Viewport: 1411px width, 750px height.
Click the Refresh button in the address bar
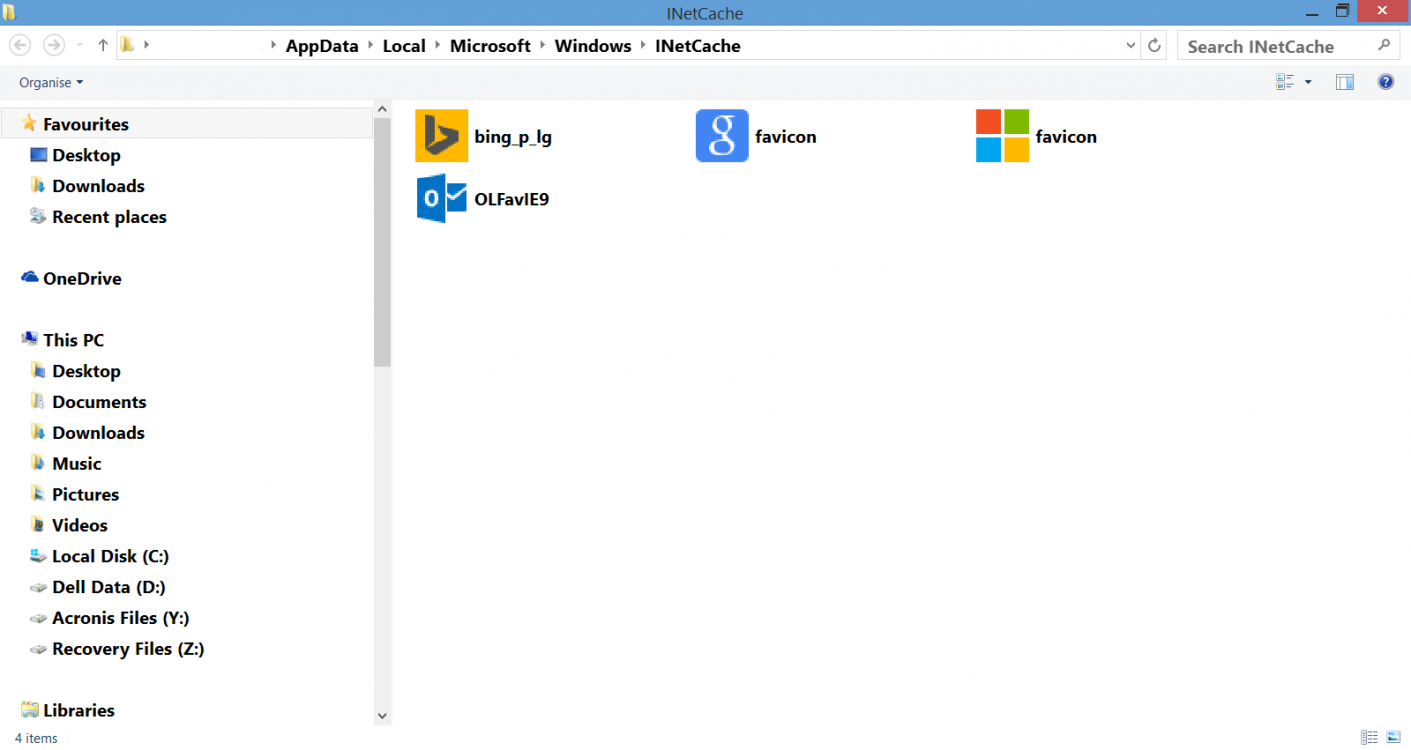point(1154,45)
